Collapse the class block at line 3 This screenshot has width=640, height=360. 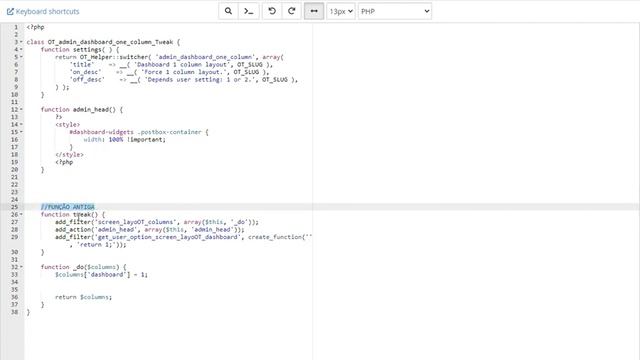coord(21,42)
